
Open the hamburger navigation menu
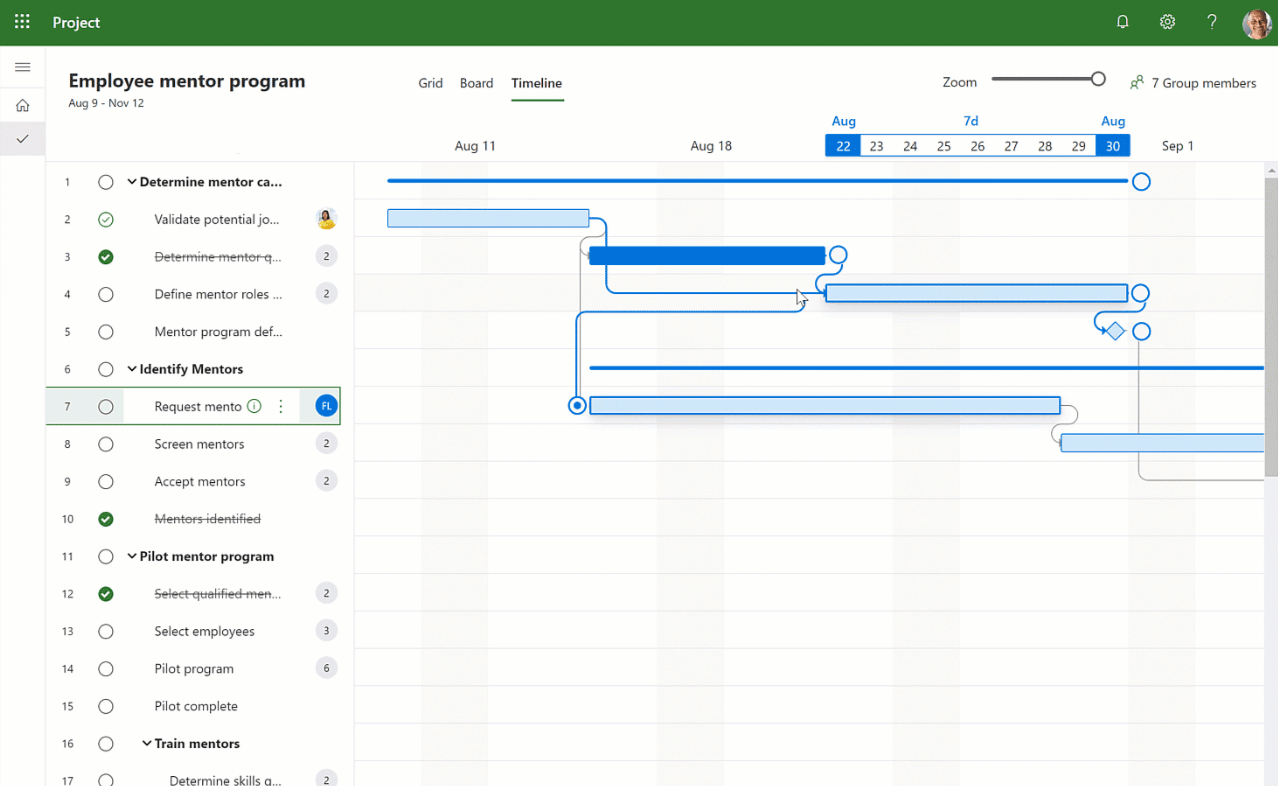22,67
